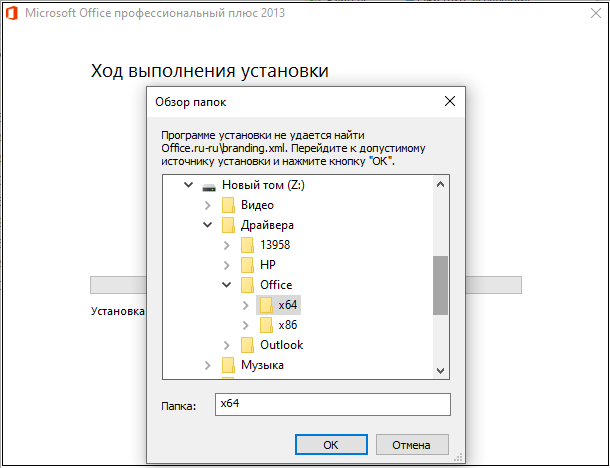Select the Outlook folder name

(282, 345)
